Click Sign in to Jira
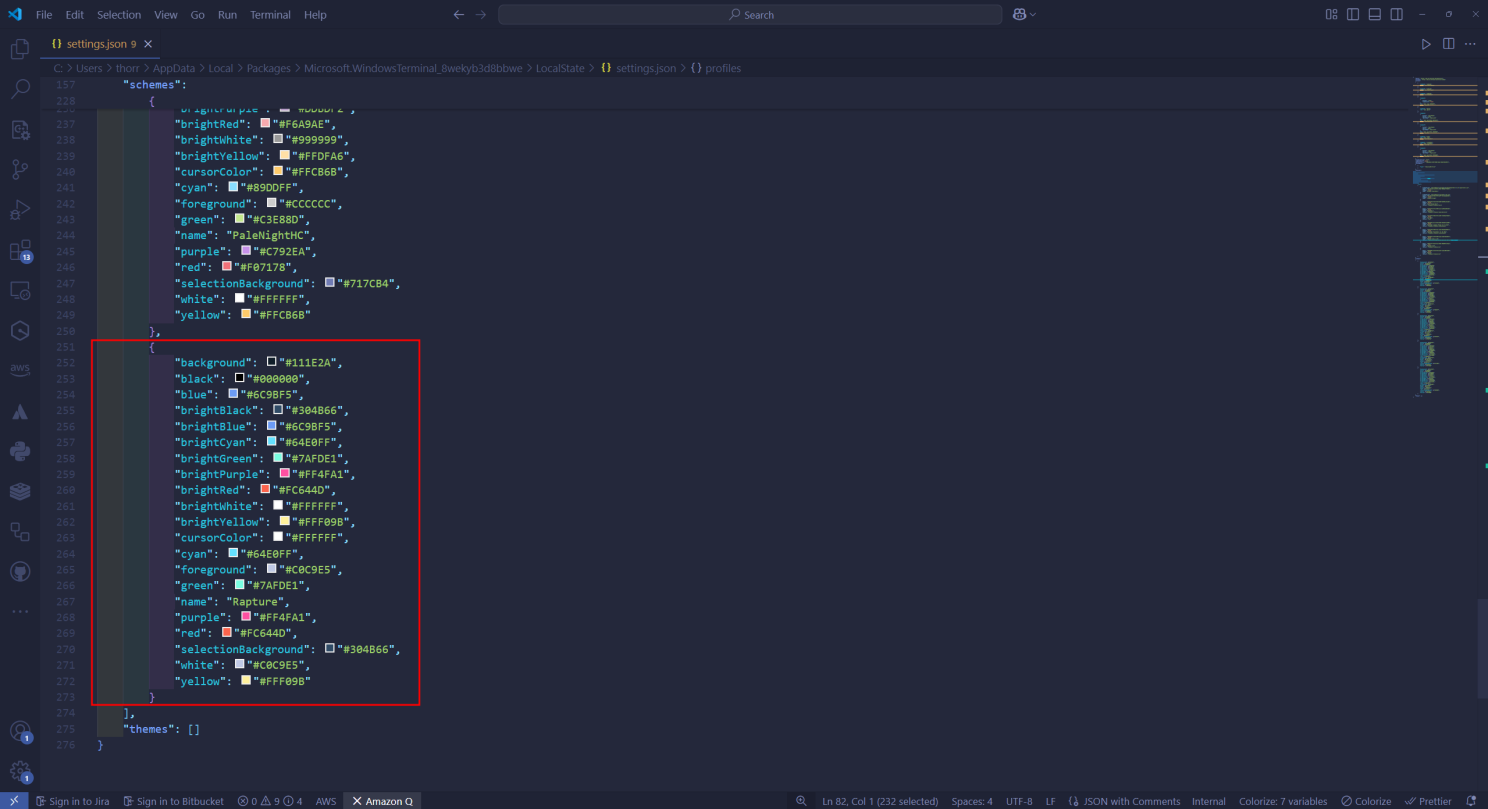1488x809 pixels. pyautogui.click(x=72, y=801)
